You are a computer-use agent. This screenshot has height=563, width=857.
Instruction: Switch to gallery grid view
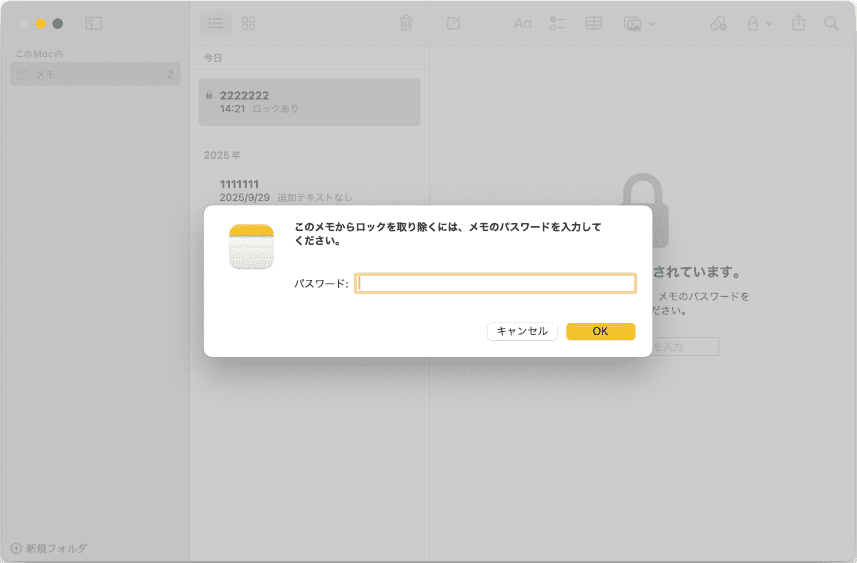coord(249,23)
